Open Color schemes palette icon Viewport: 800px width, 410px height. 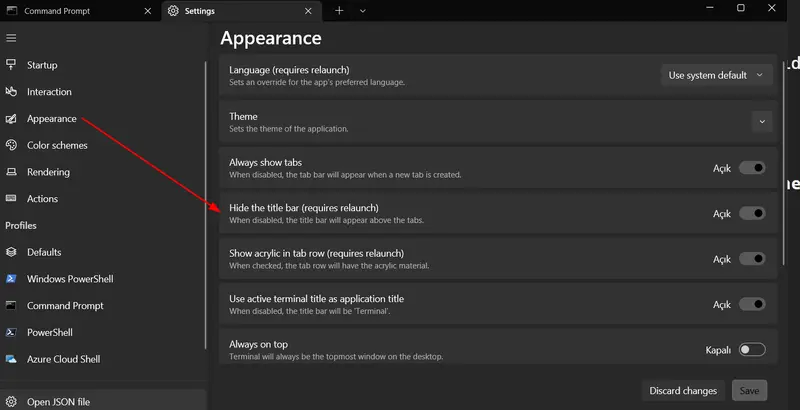(x=11, y=145)
